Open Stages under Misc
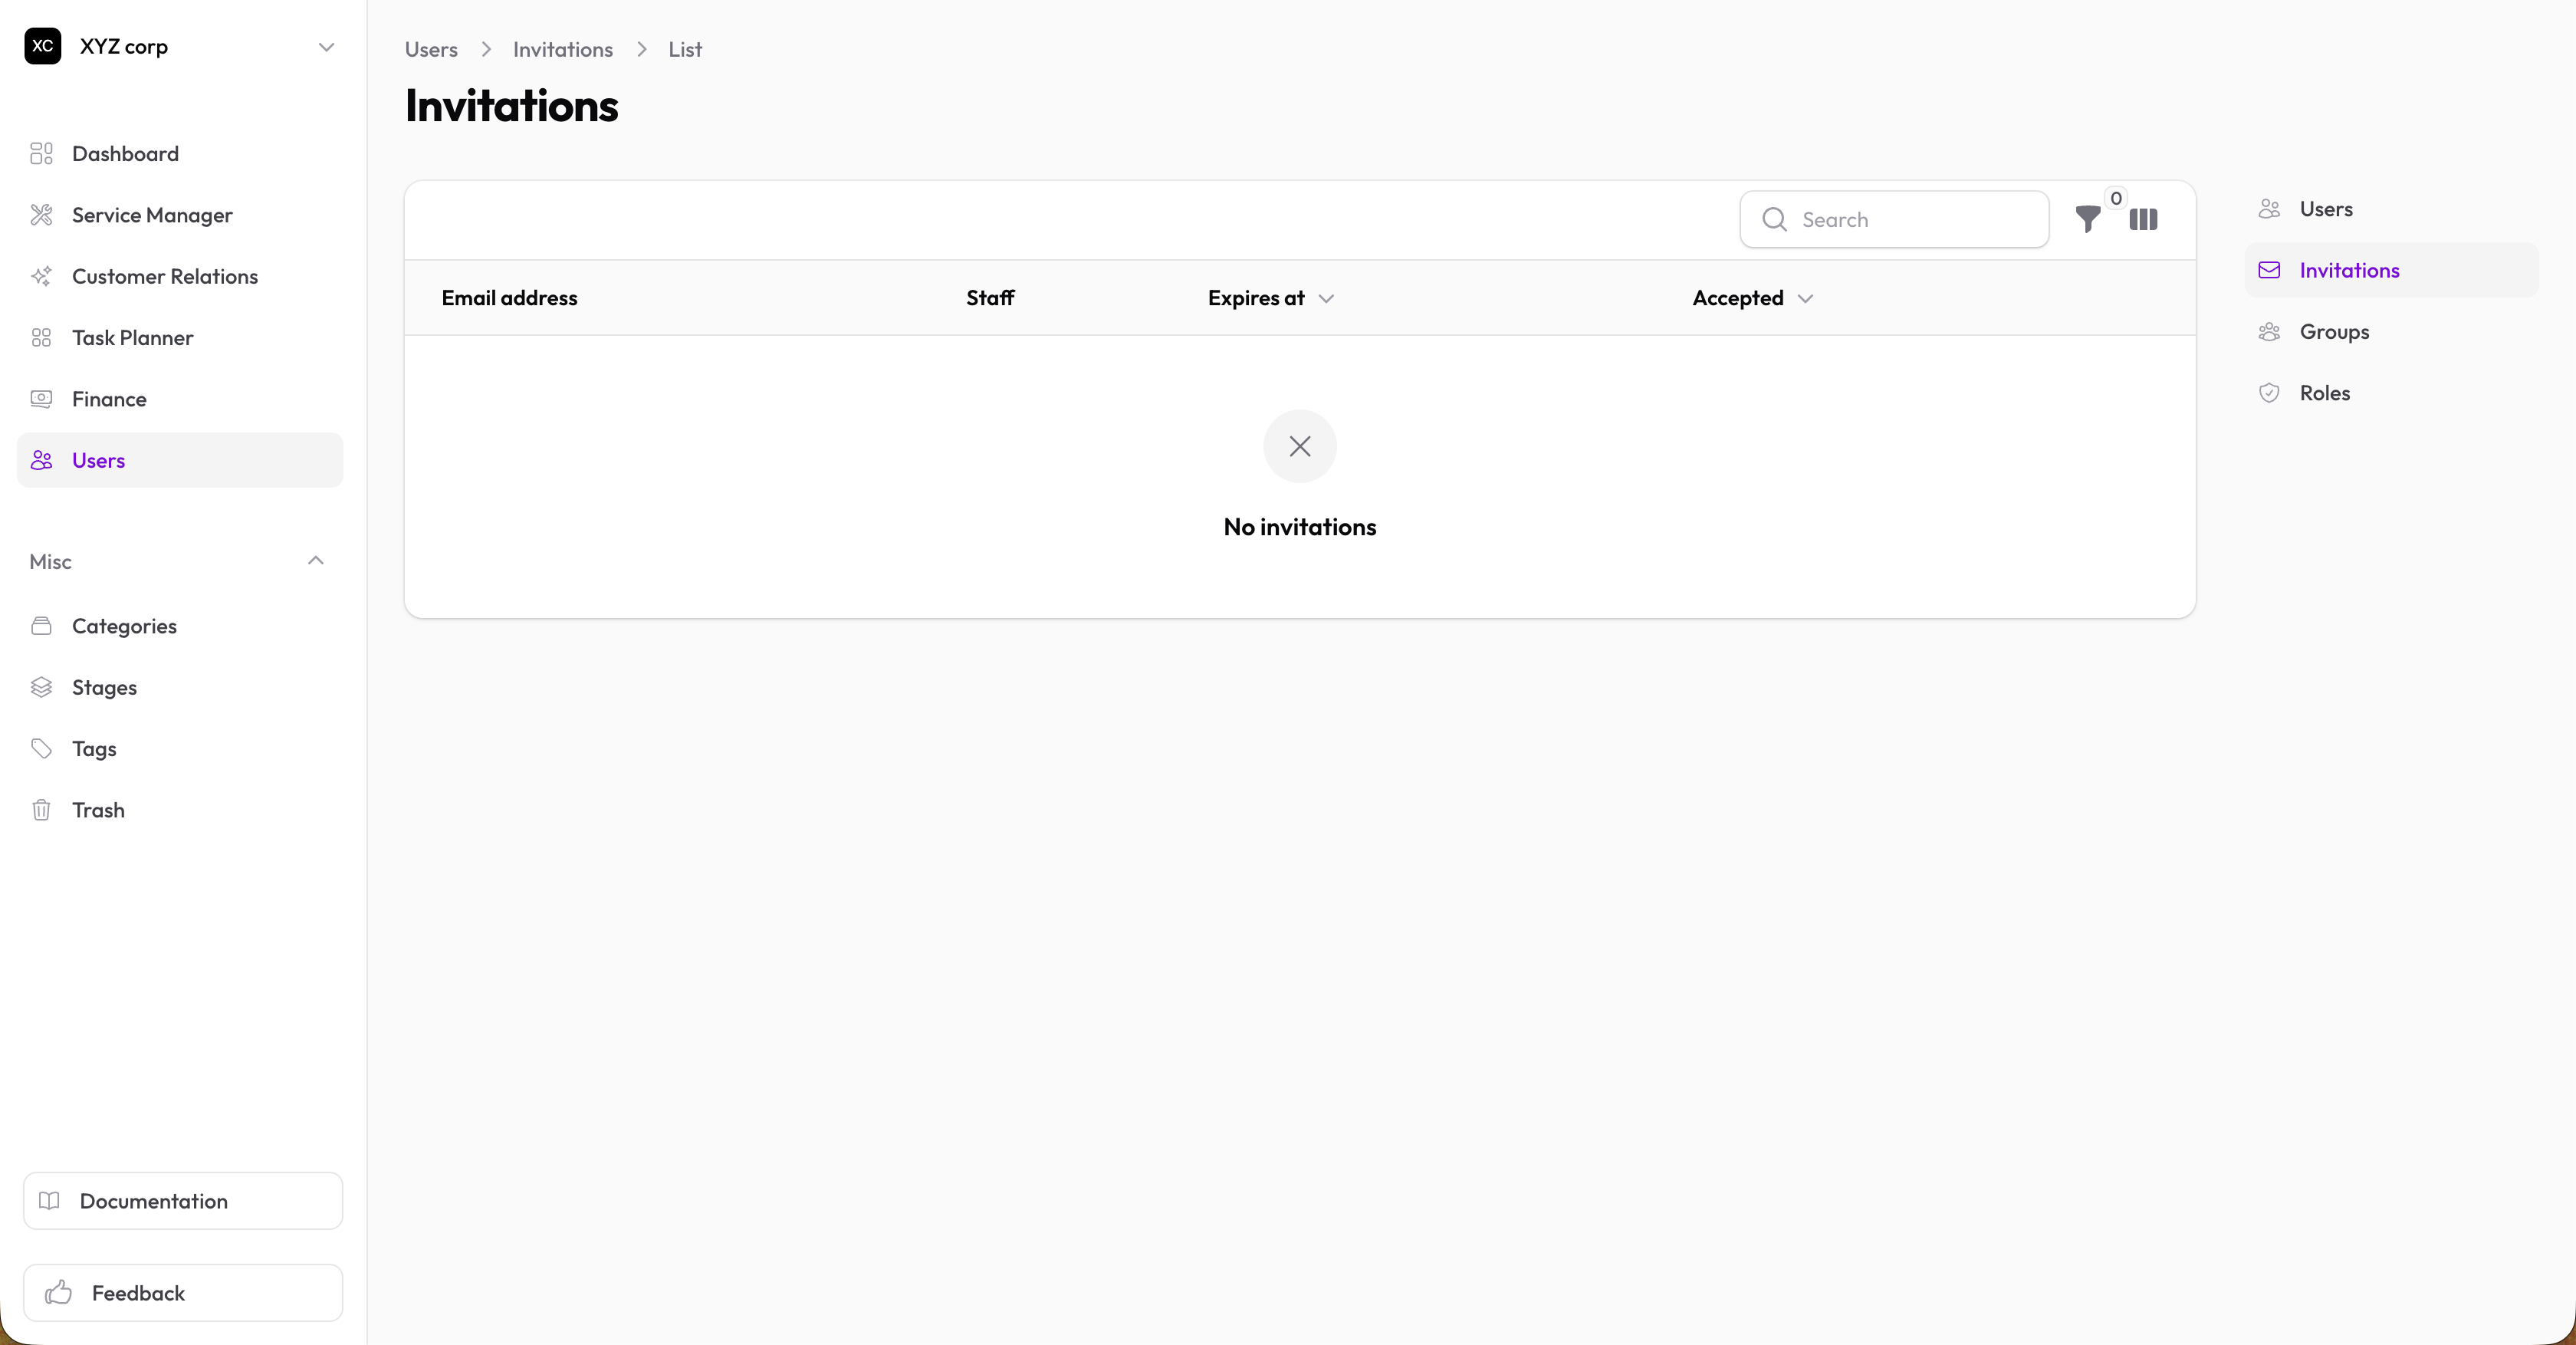Viewport: 2576px width, 1345px height. (180, 687)
